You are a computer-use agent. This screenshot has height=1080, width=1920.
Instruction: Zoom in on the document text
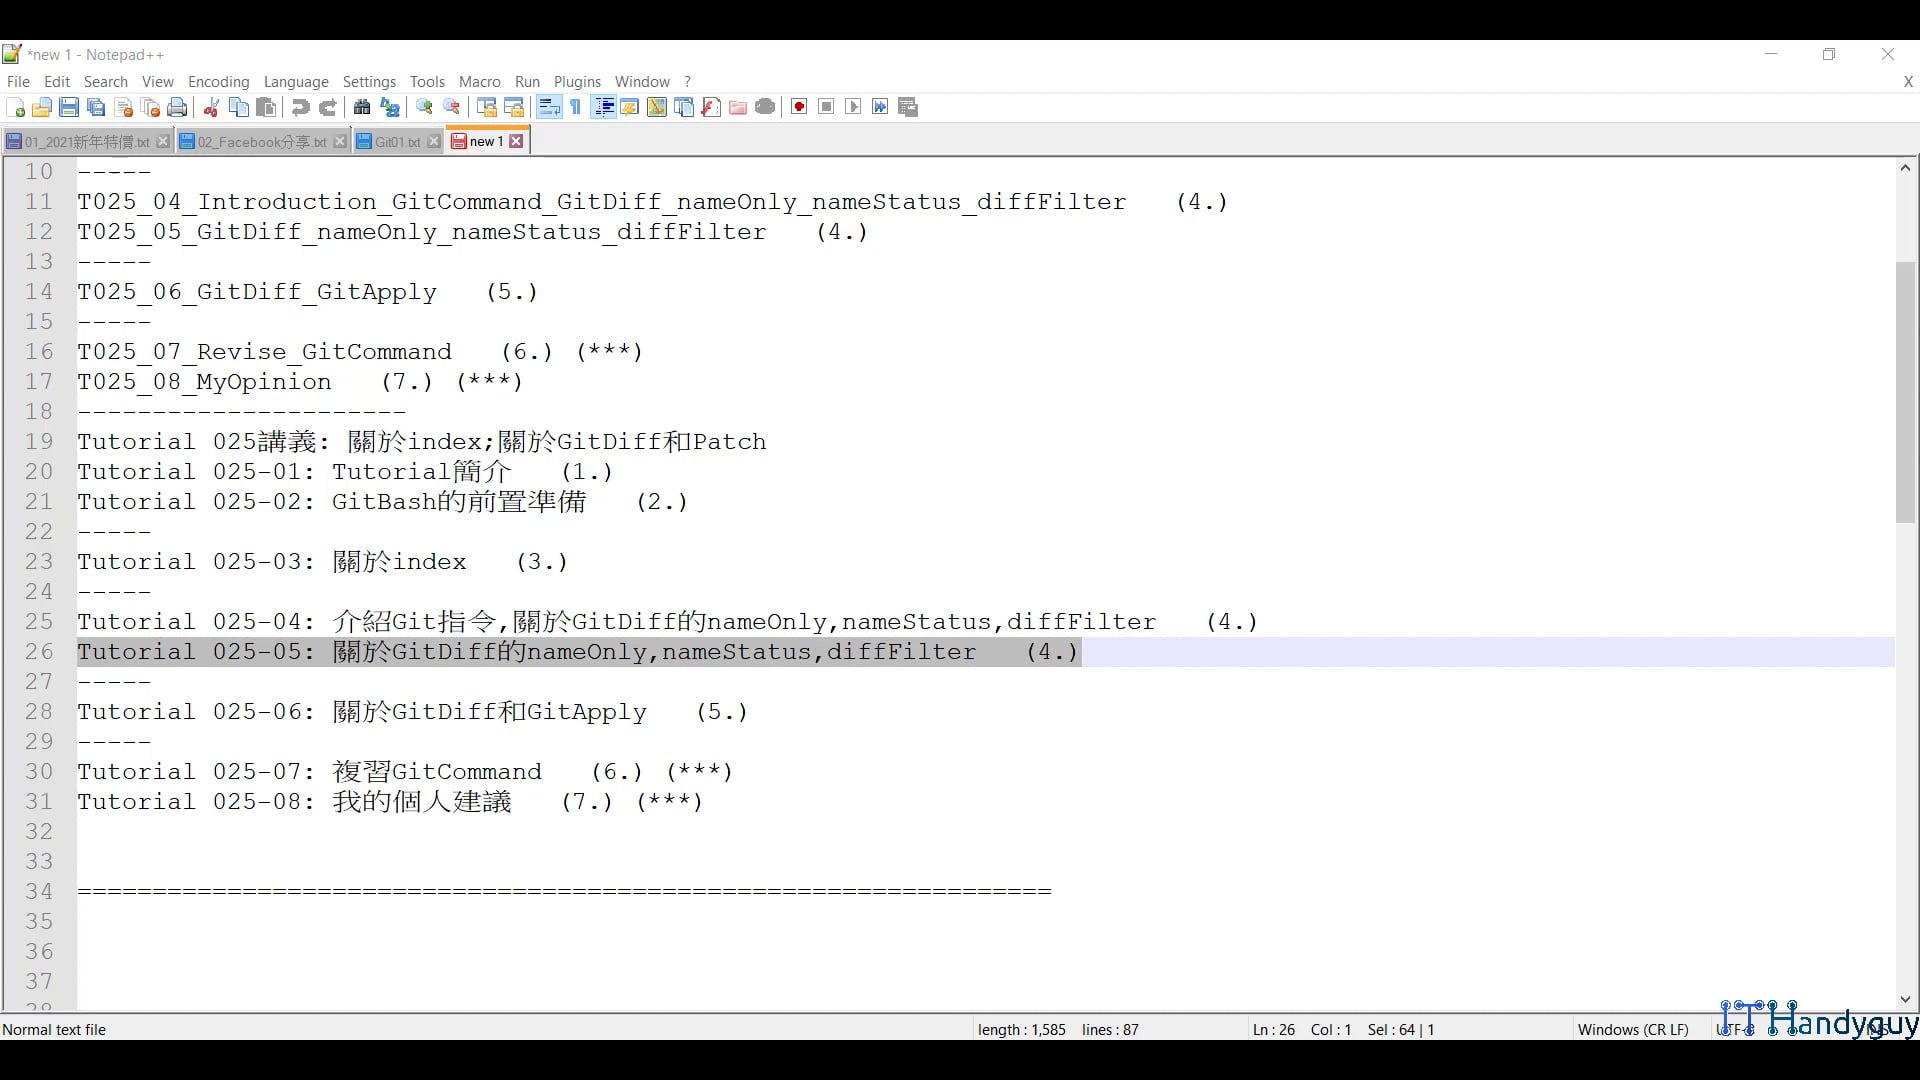(424, 107)
